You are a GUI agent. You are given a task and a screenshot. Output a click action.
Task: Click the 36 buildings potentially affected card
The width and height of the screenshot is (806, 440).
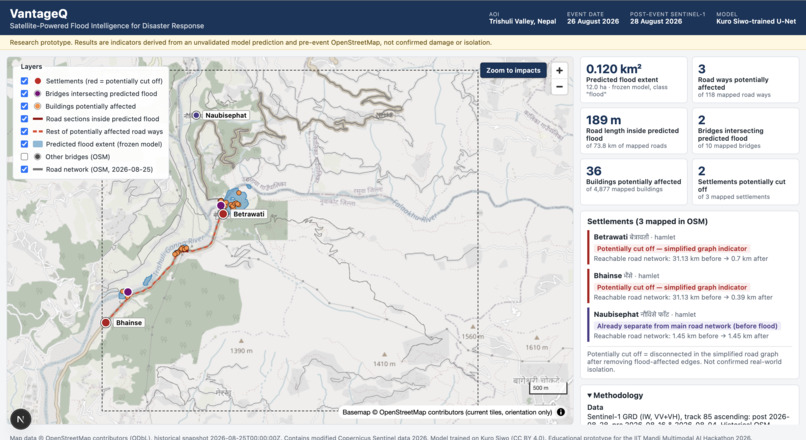pos(633,181)
